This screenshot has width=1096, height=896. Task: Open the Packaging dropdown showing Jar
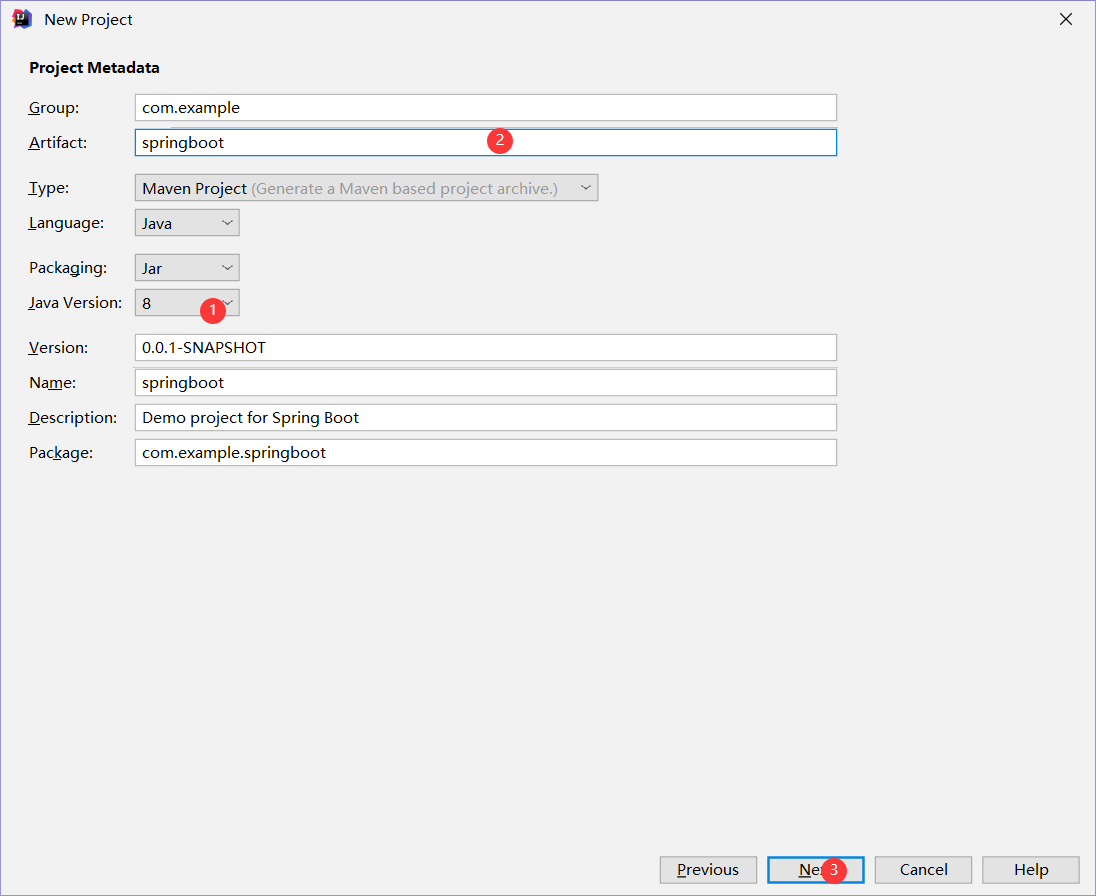[187, 268]
